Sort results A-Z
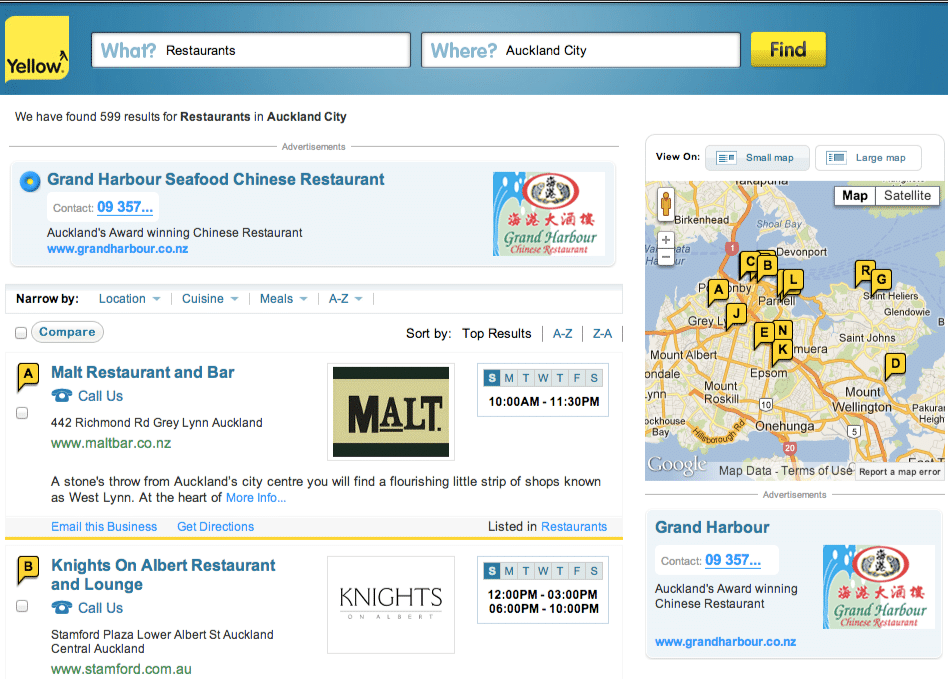This screenshot has height=679, width=948. (562, 334)
